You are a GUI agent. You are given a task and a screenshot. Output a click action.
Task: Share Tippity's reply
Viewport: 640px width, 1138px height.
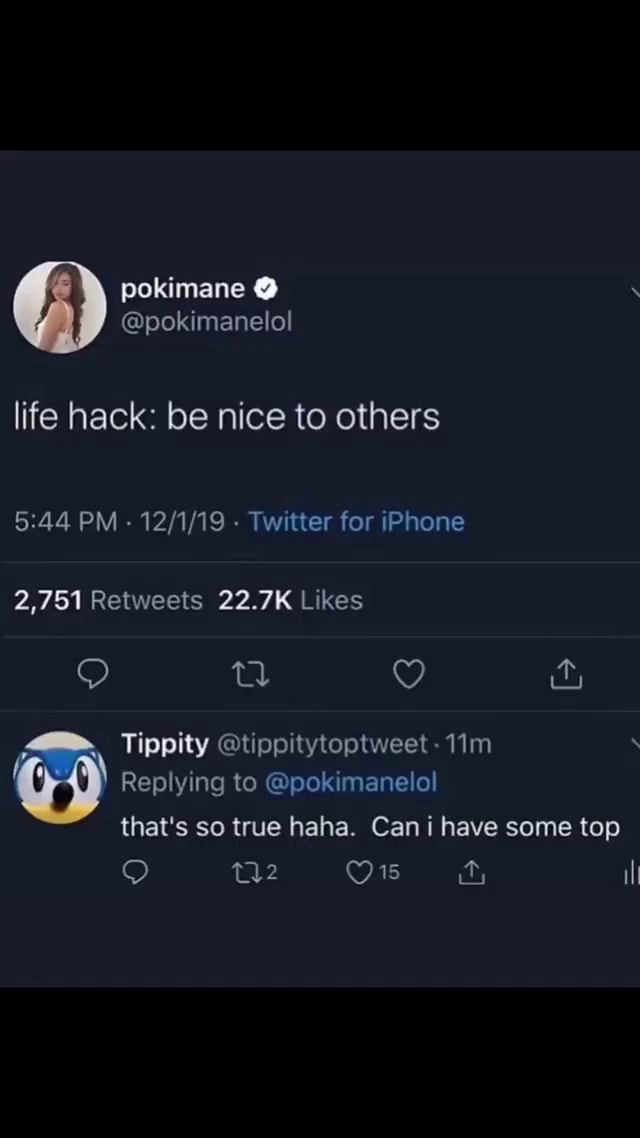(x=471, y=872)
